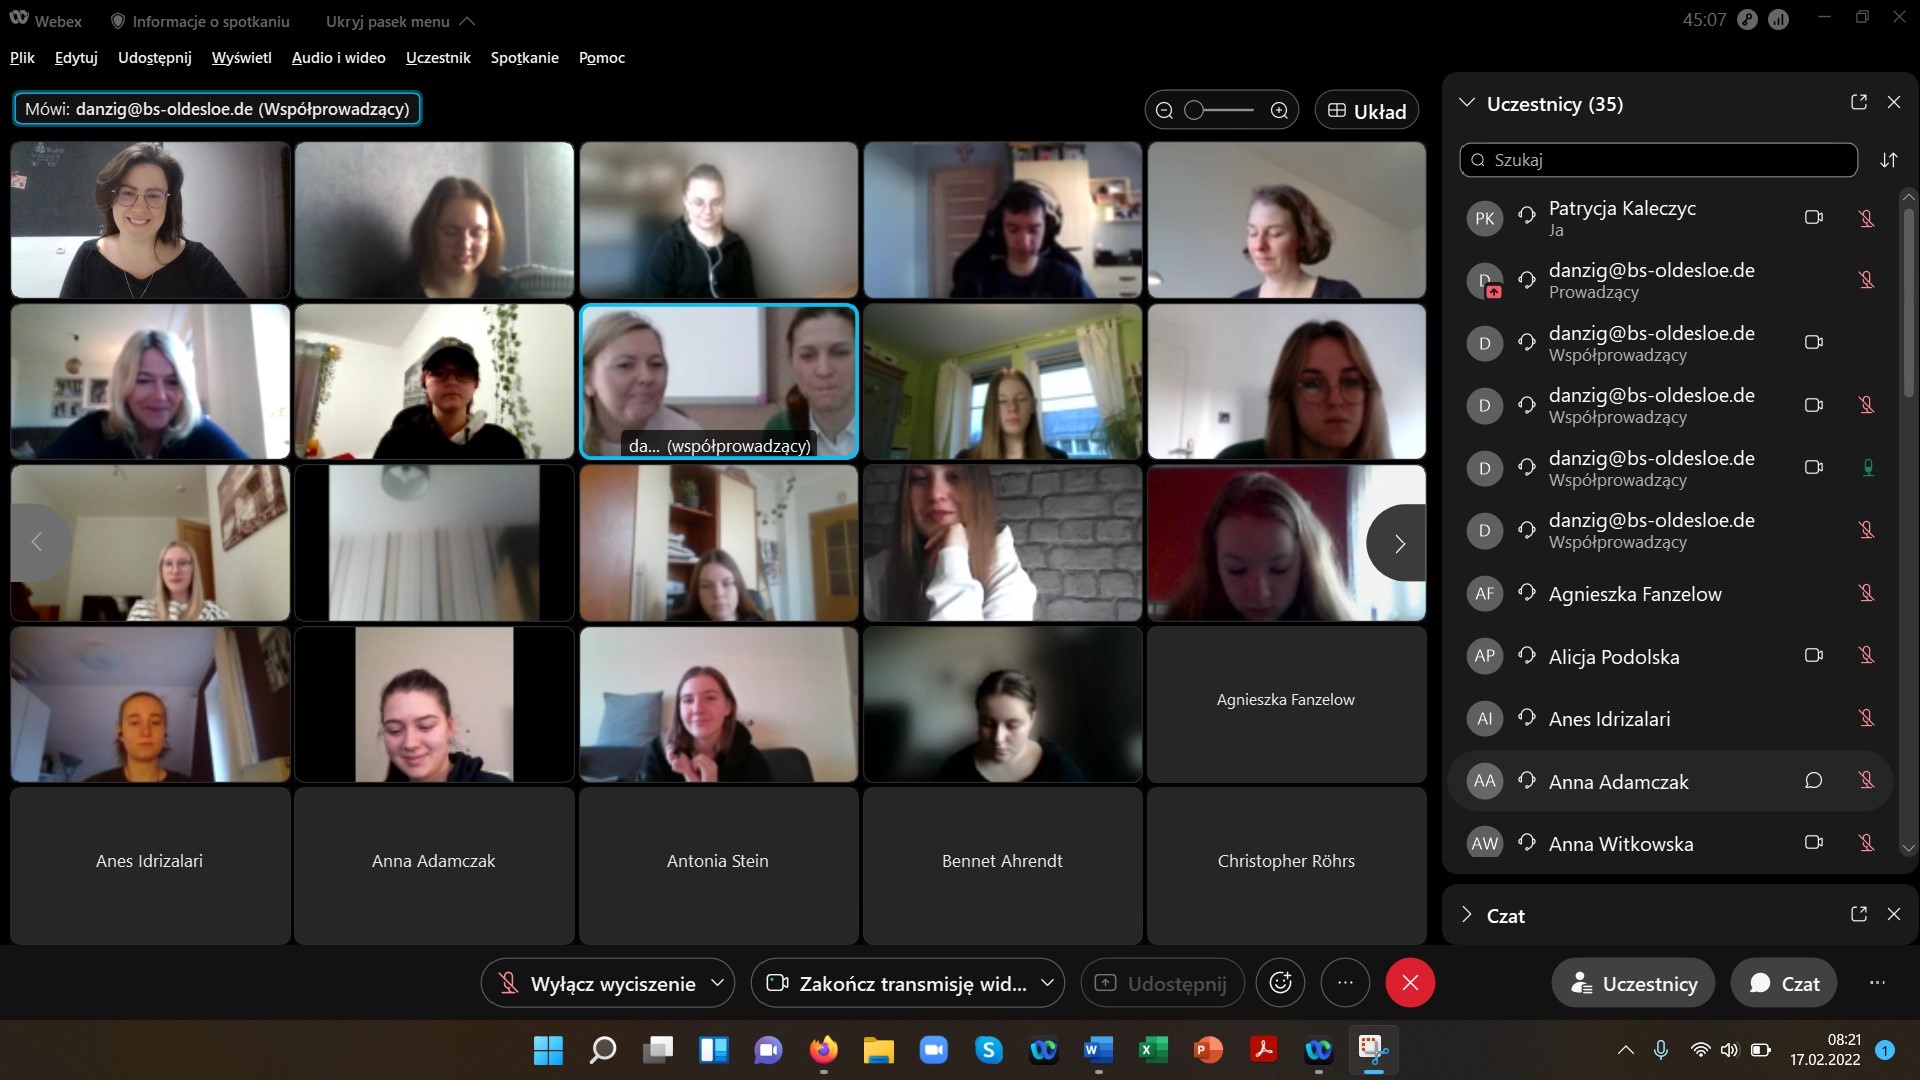Toggle the Czat panel button
The image size is (1920, 1080).
1784,984
